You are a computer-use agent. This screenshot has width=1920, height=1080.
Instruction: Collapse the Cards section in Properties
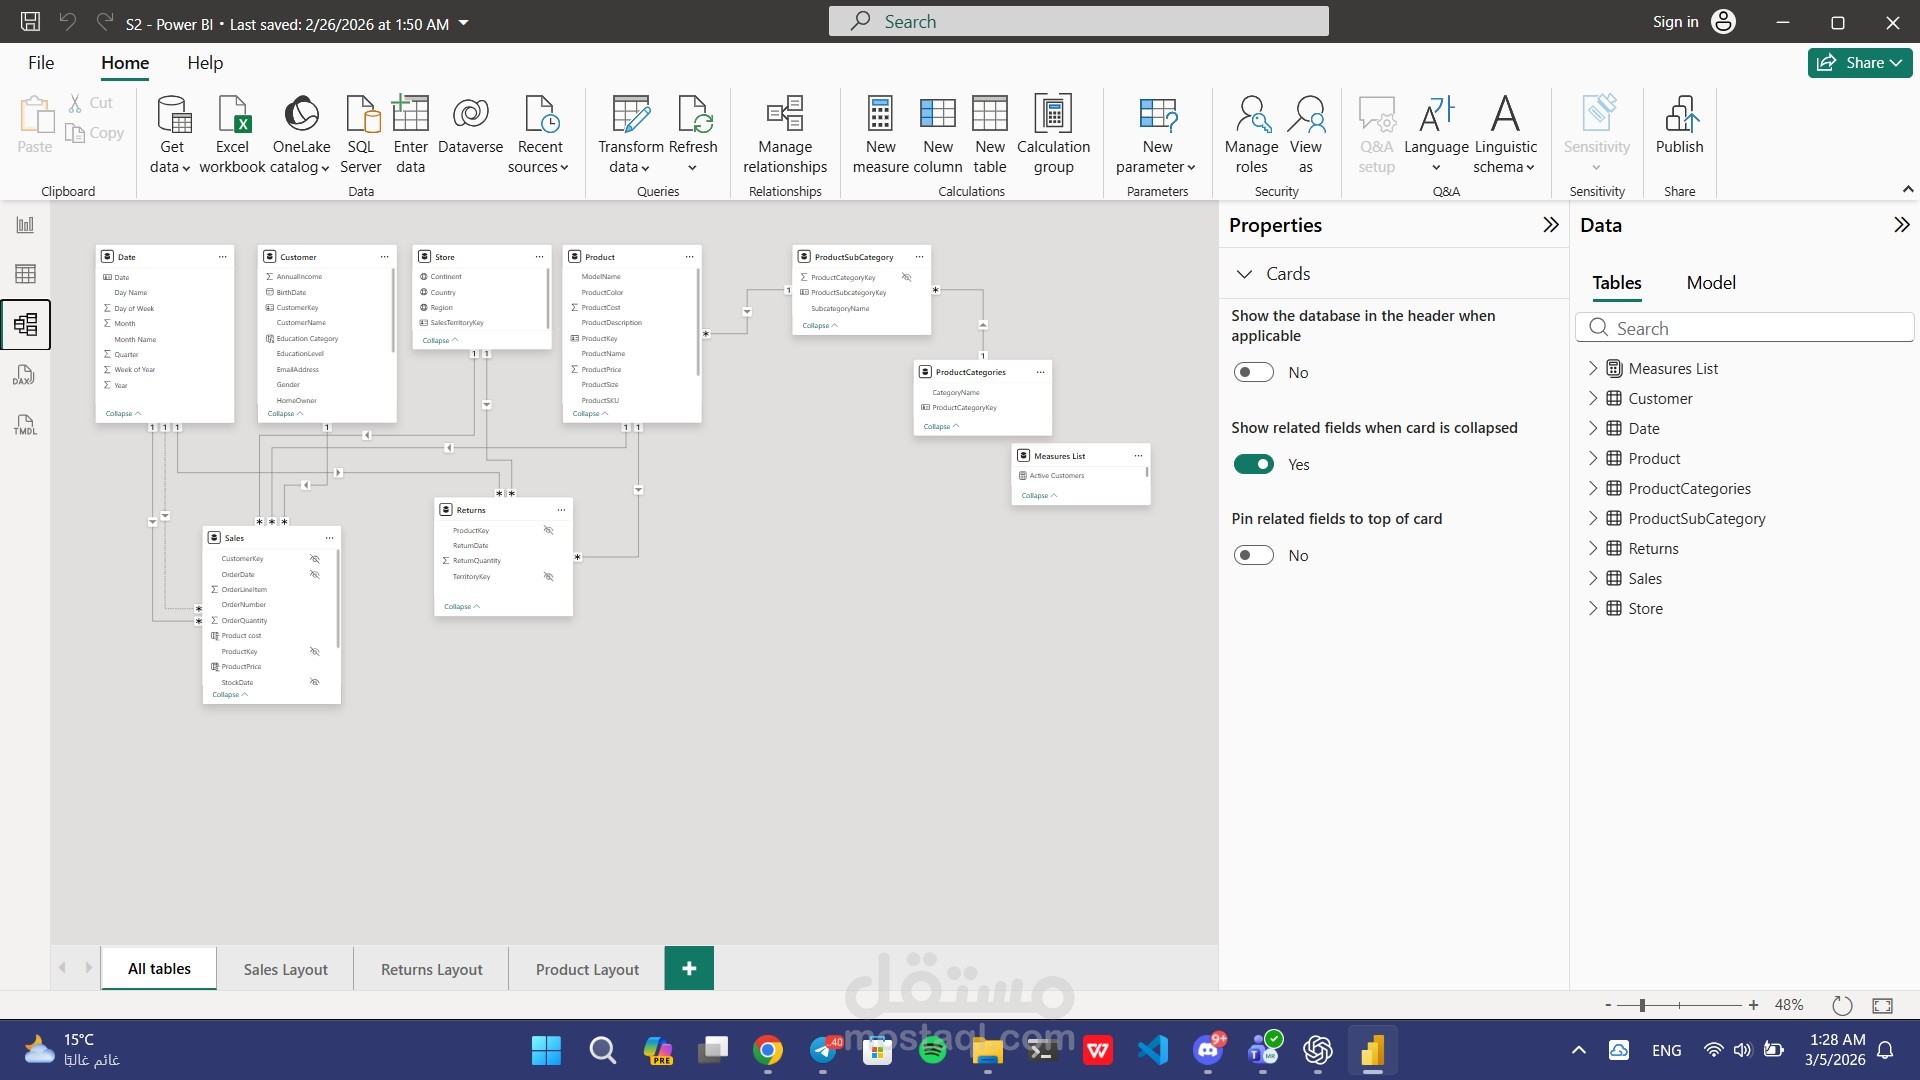point(1245,273)
